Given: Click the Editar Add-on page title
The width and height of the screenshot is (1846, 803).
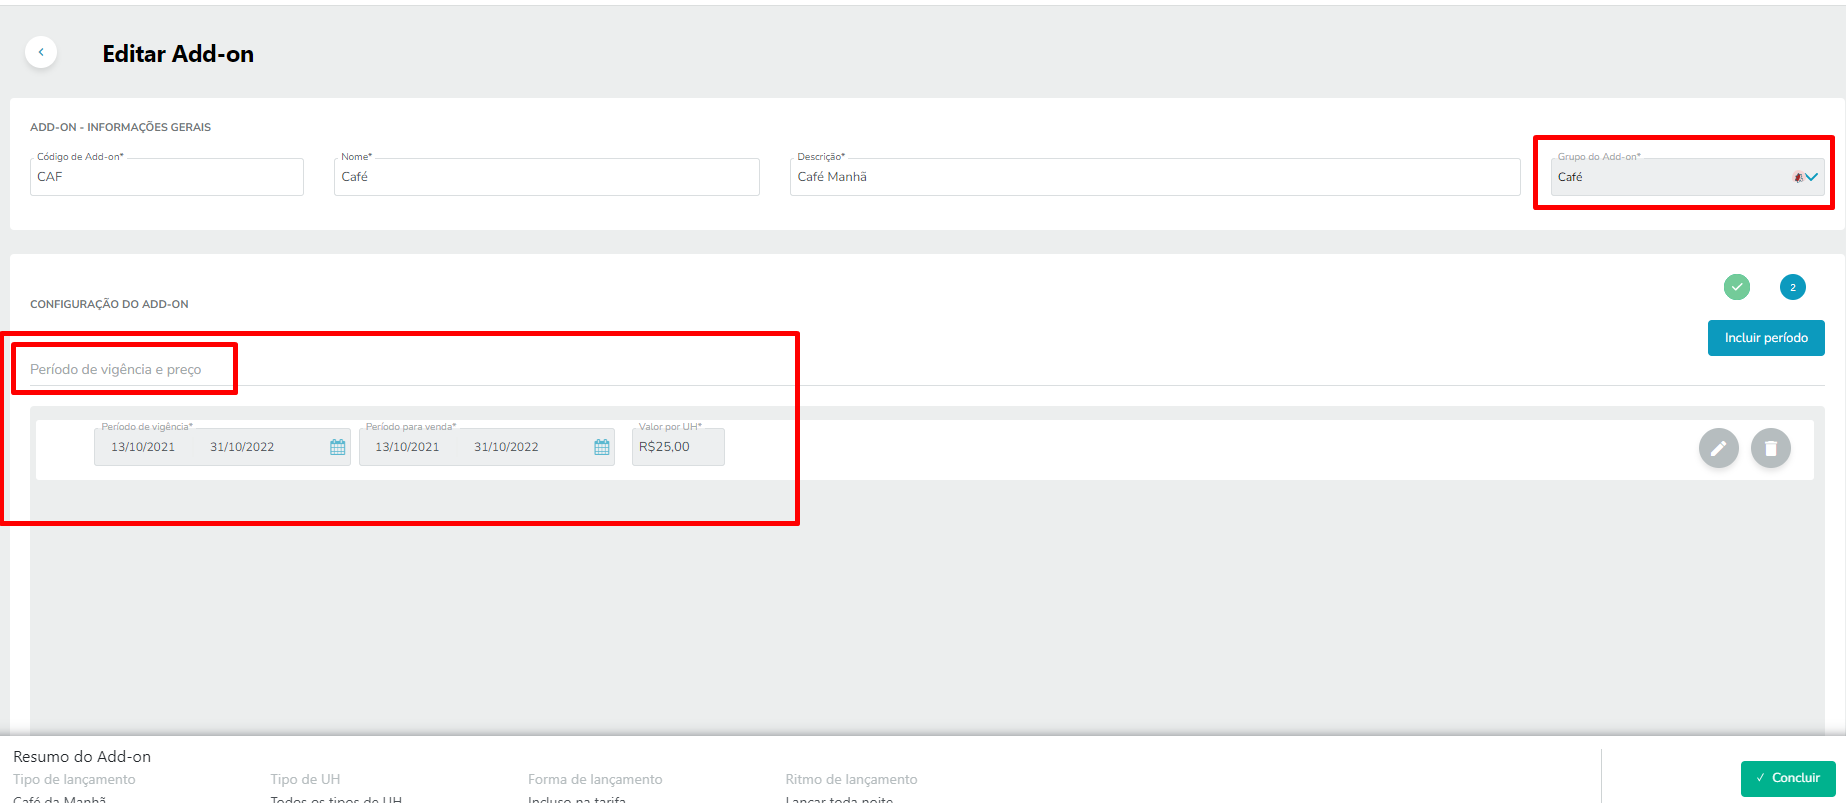Looking at the screenshot, I should 178,54.
